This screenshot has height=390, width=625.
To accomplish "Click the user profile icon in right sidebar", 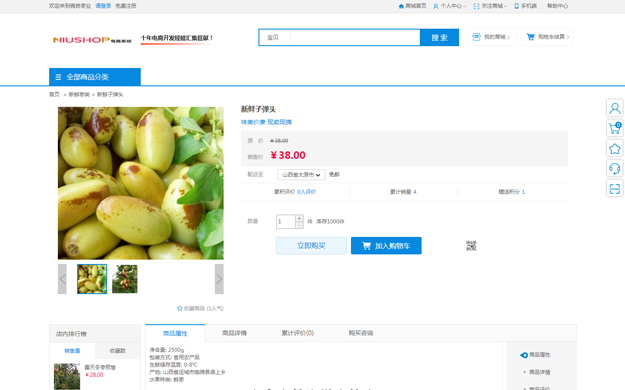I will 615,108.
